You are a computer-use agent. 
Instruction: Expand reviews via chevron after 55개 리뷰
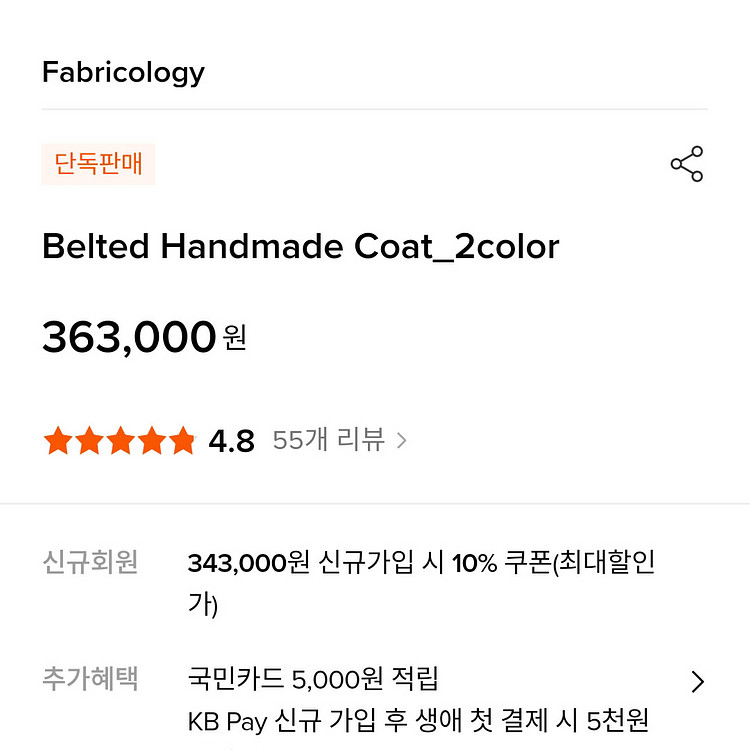(x=402, y=440)
